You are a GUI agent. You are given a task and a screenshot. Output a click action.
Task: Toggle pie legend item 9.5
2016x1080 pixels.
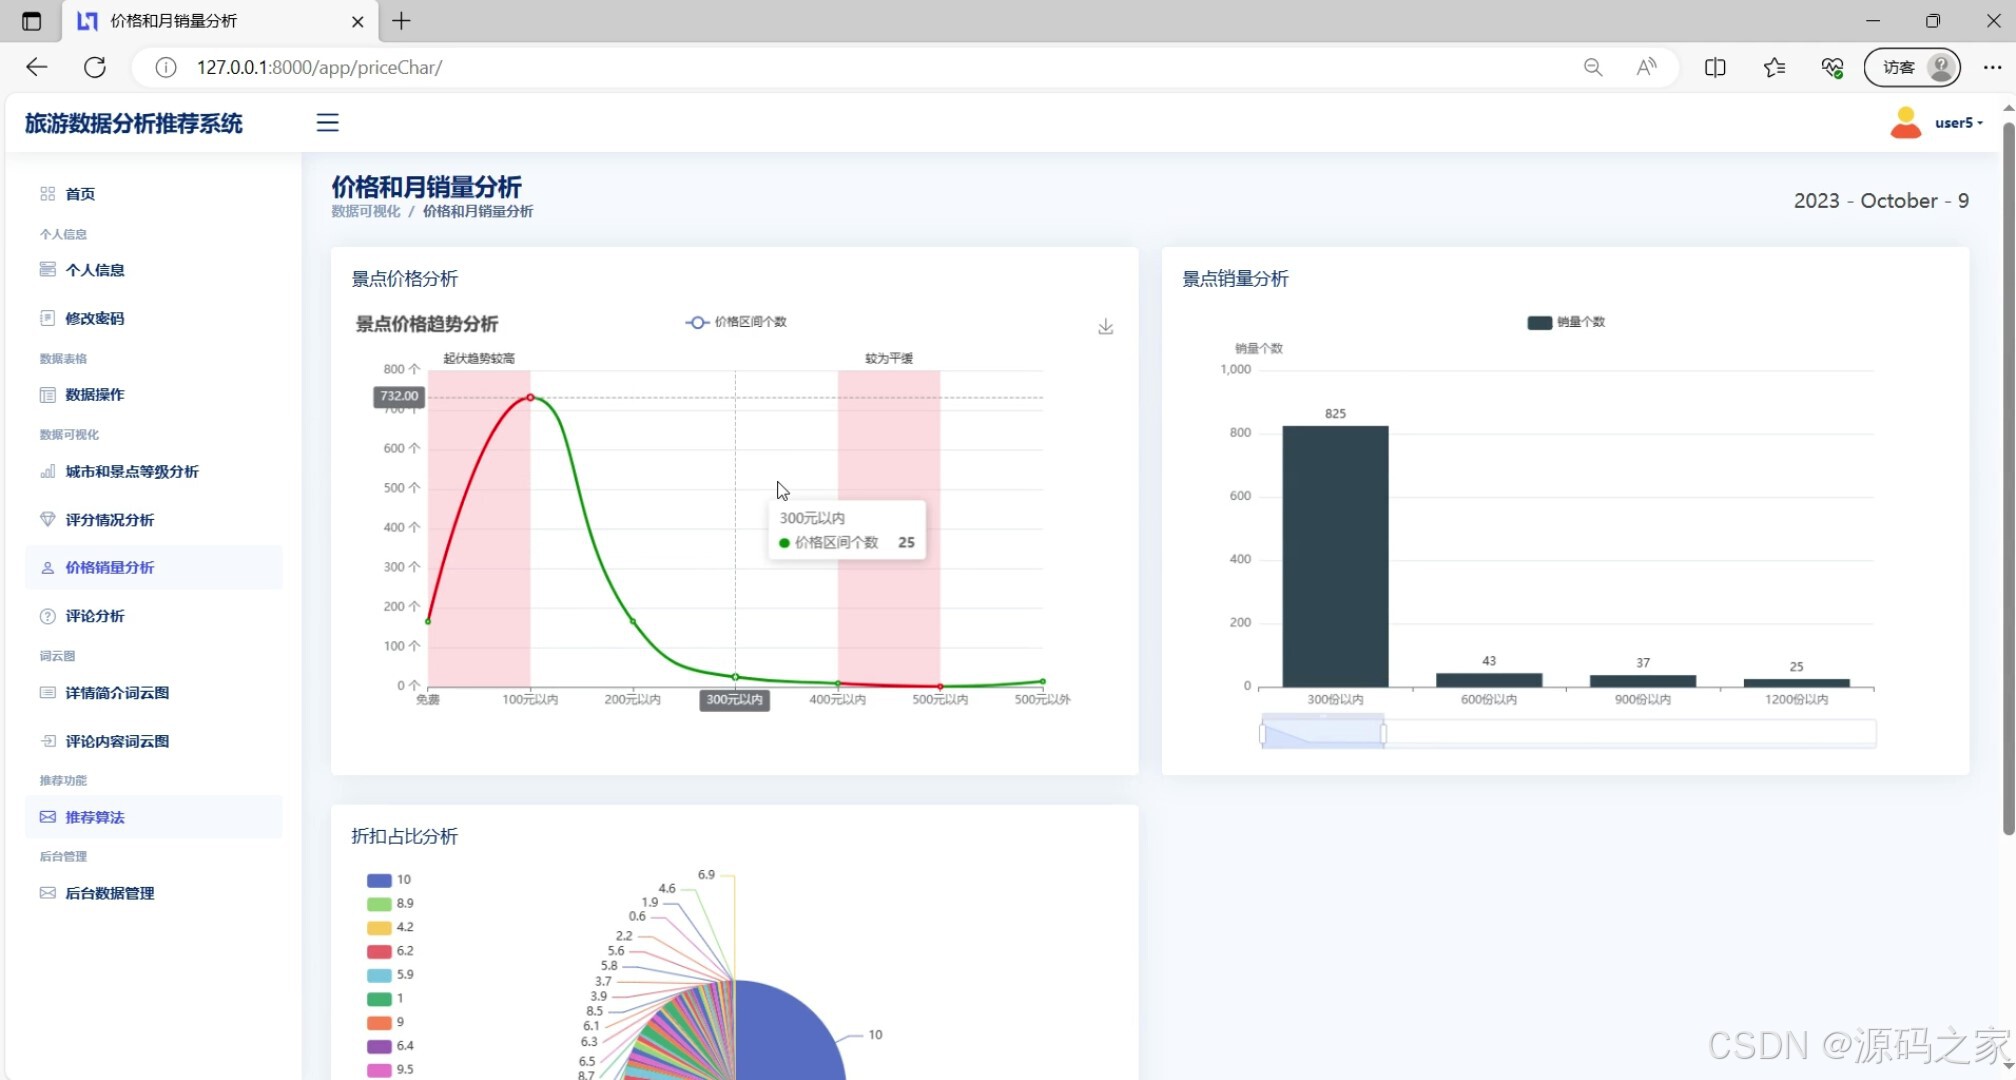tap(390, 1069)
